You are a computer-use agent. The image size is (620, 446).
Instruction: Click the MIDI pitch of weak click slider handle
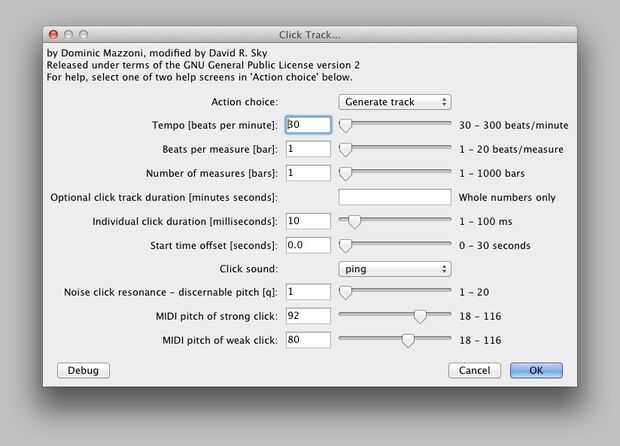[407, 340]
